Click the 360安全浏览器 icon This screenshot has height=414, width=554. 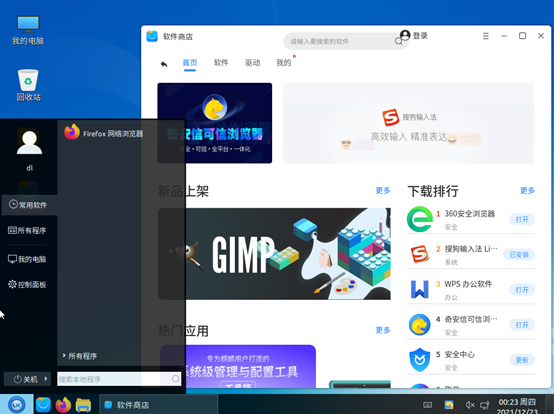click(x=420, y=219)
